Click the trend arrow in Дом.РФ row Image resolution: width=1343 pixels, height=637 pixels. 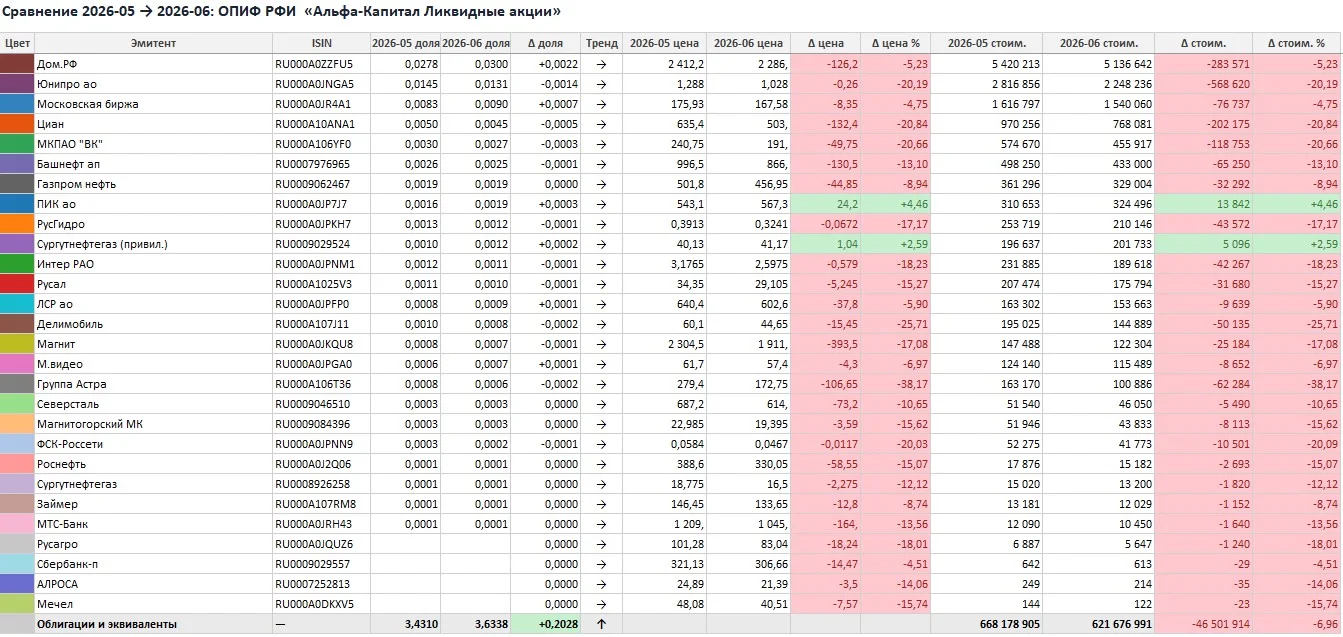(601, 64)
